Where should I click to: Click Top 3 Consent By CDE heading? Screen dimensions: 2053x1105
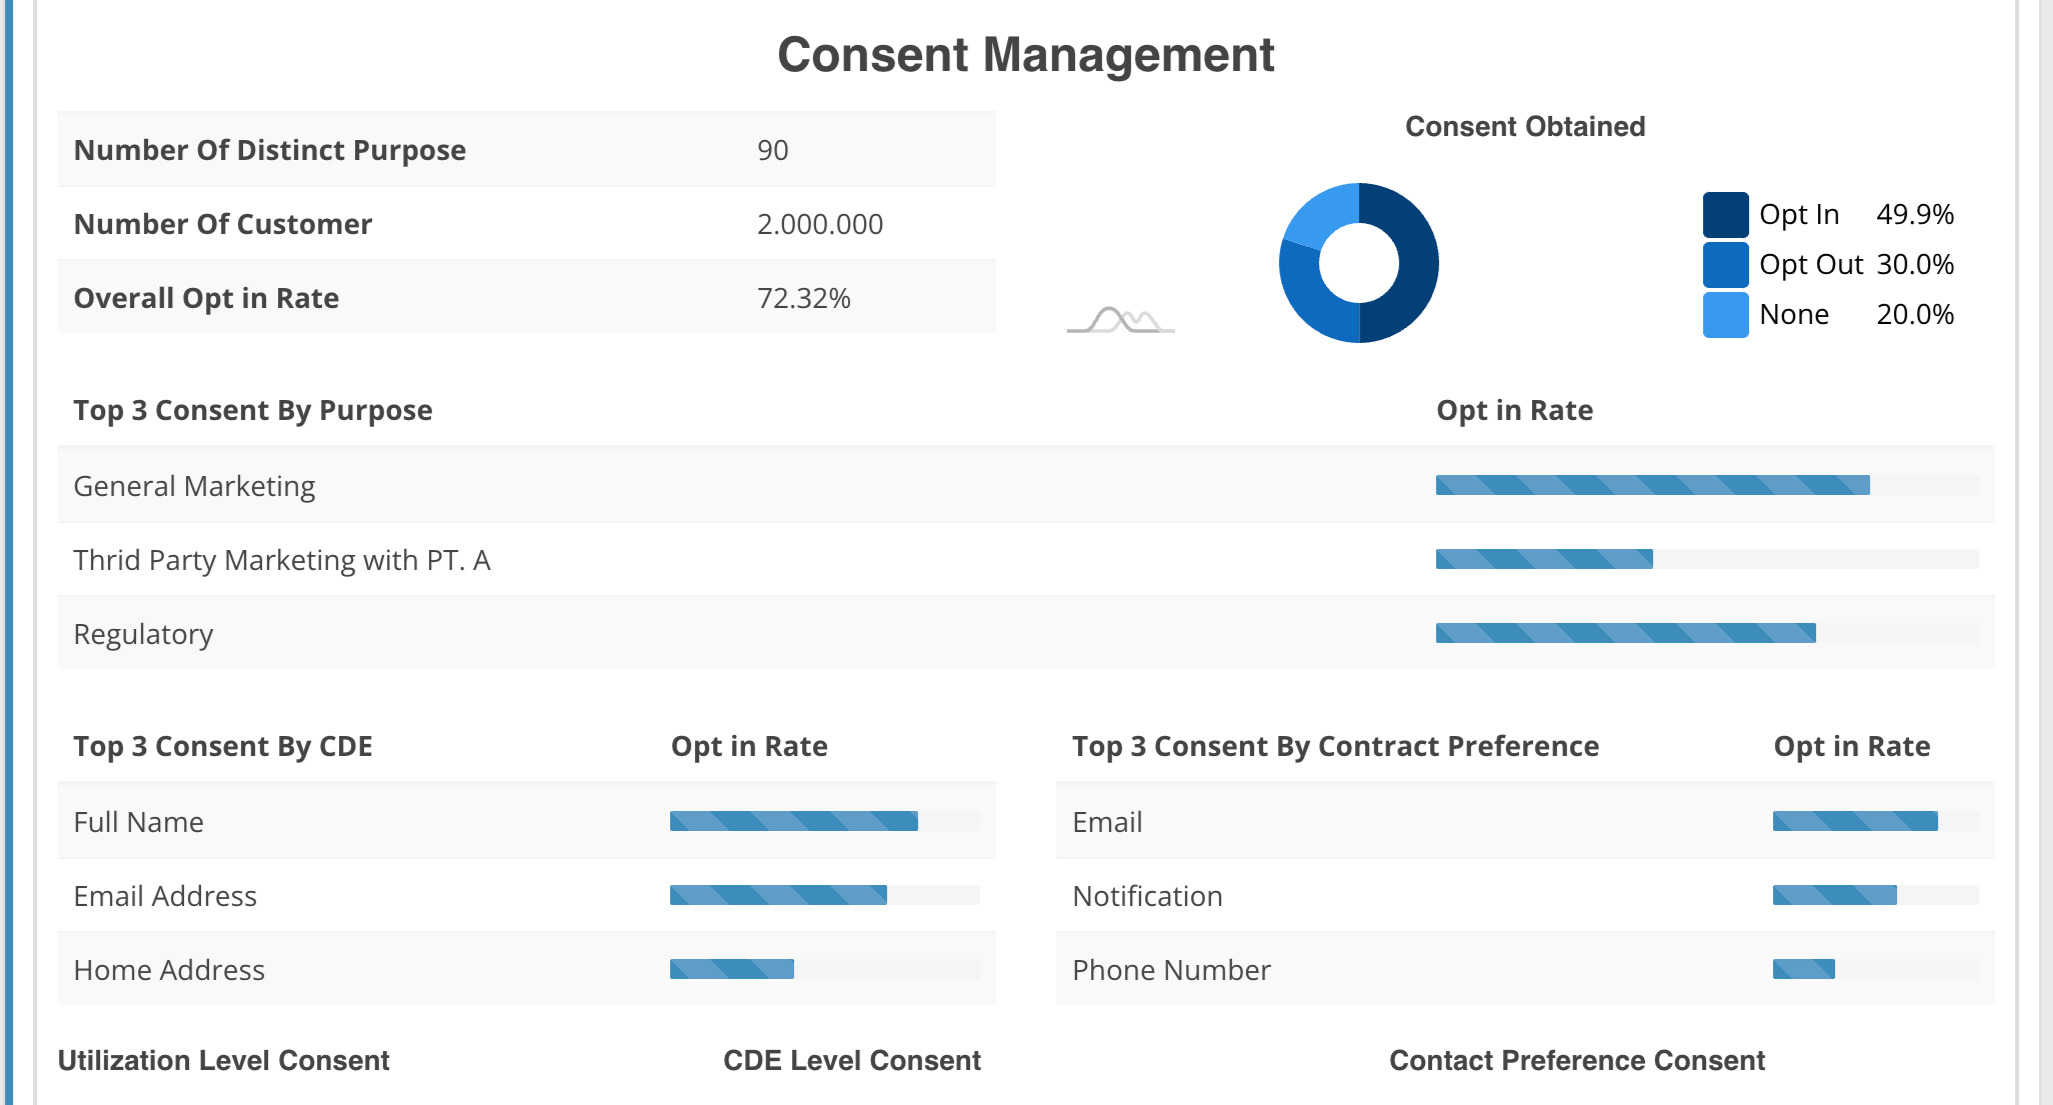[x=223, y=746]
